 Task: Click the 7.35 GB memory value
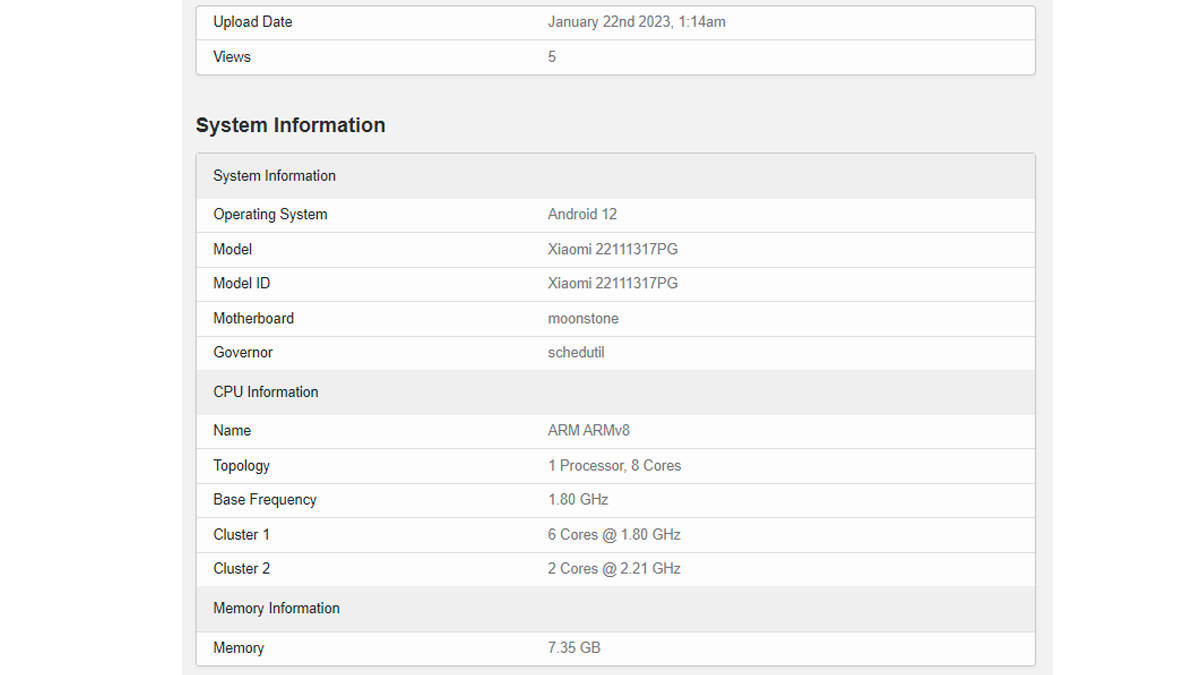pos(572,647)
